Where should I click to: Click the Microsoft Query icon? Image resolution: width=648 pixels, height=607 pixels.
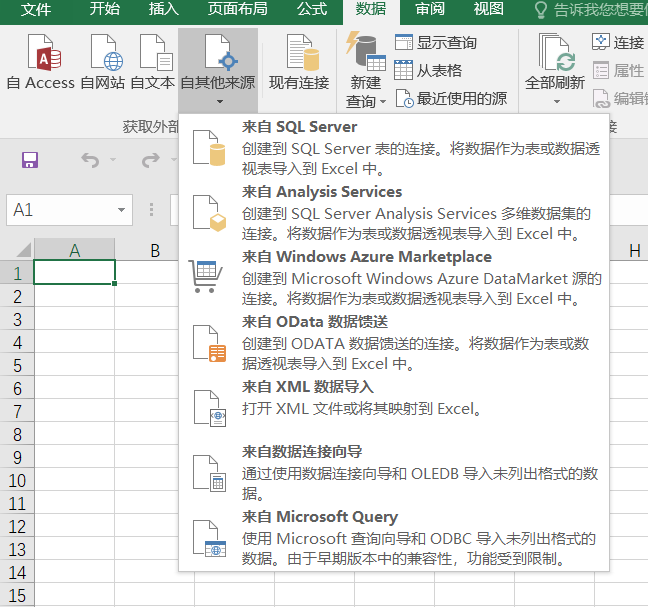pos(209,538)
